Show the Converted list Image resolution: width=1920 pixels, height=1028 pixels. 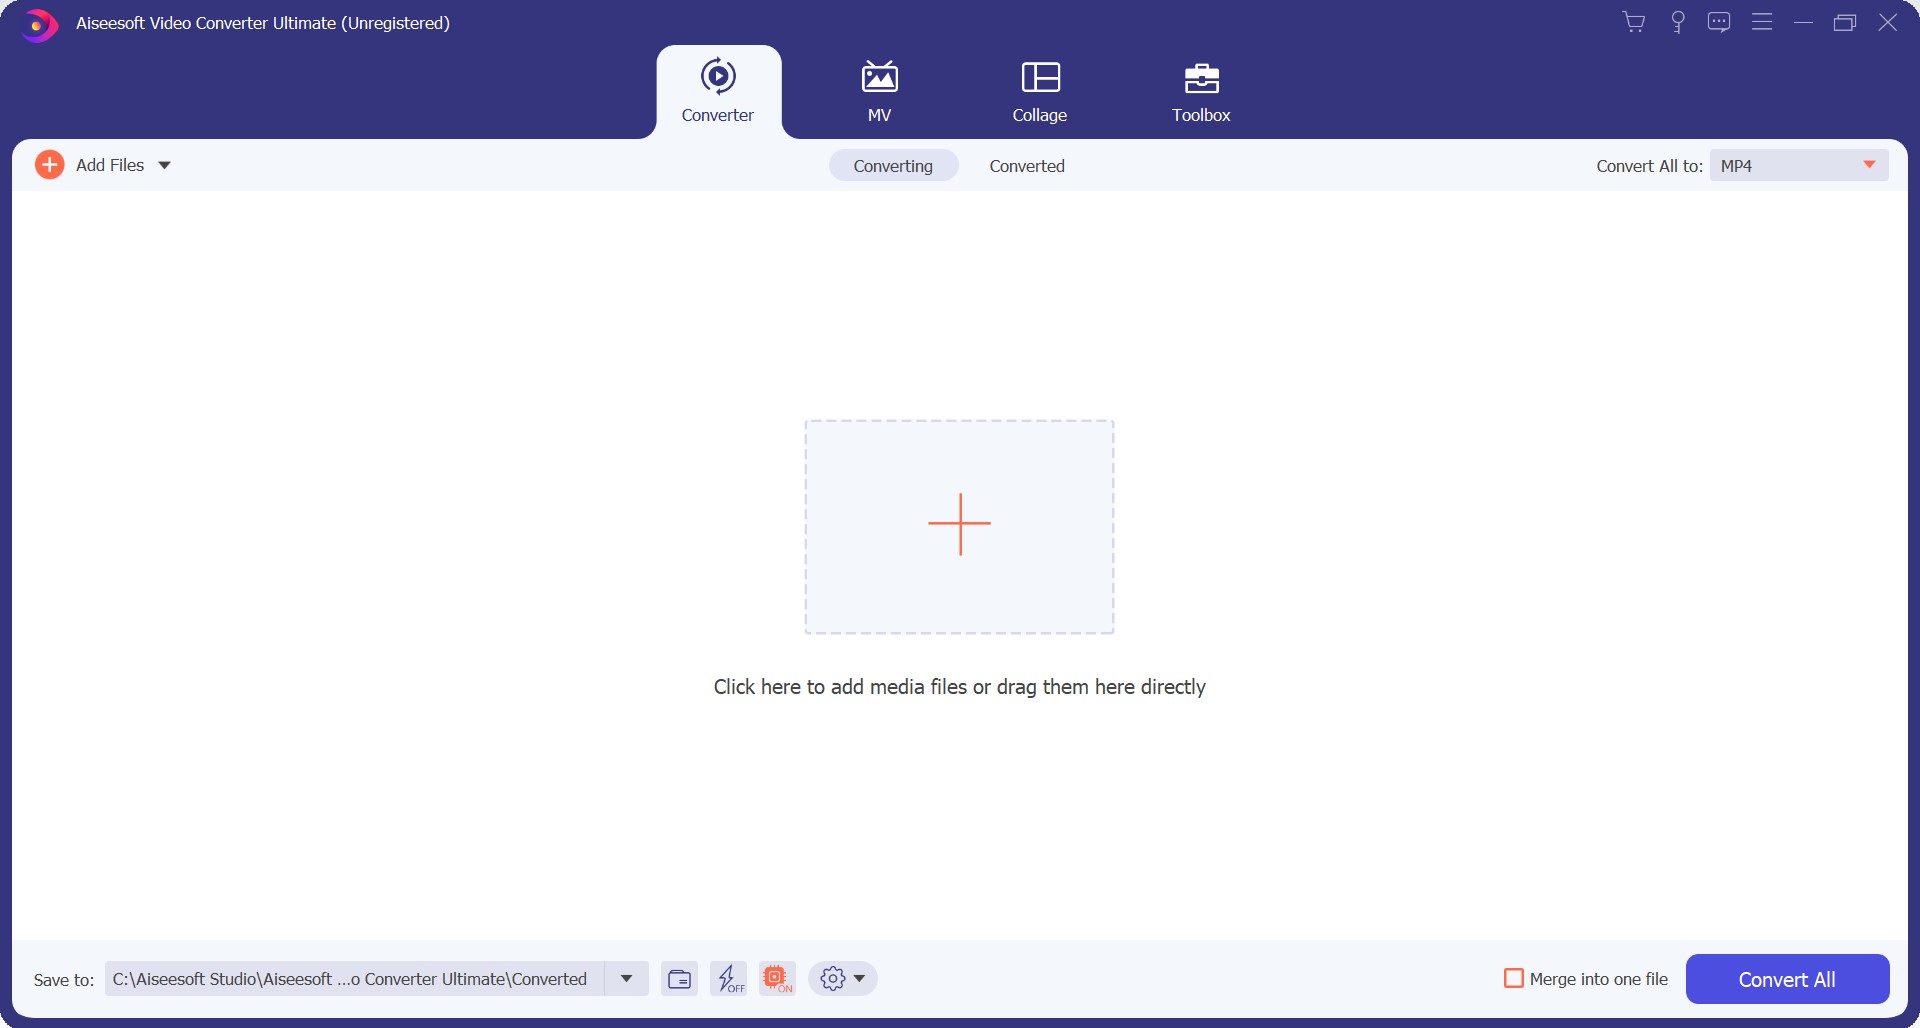pos(1027,166)
